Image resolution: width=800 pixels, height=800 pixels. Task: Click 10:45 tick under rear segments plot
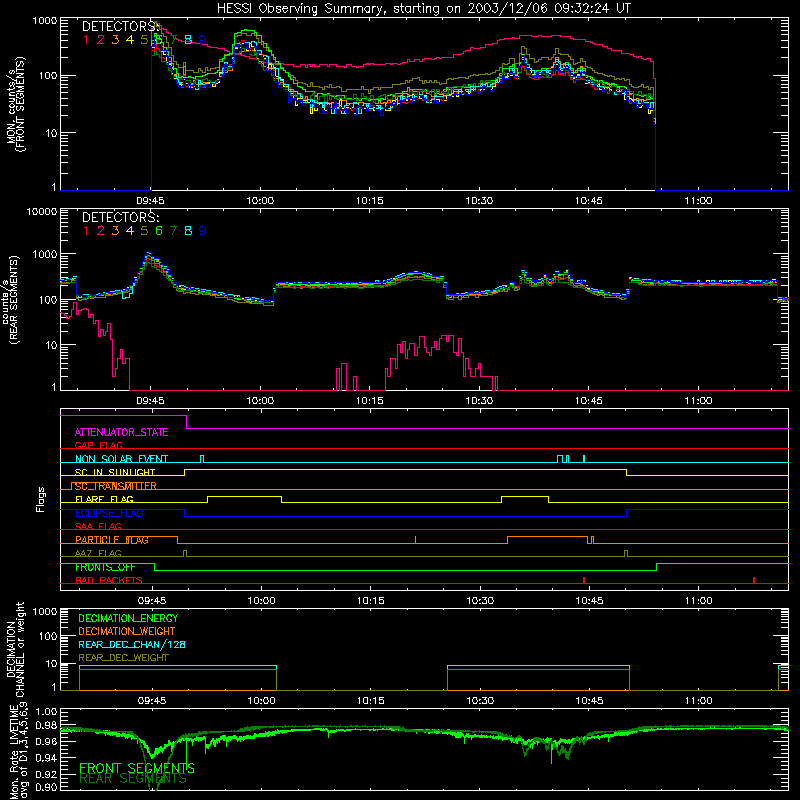pos(589,401)
